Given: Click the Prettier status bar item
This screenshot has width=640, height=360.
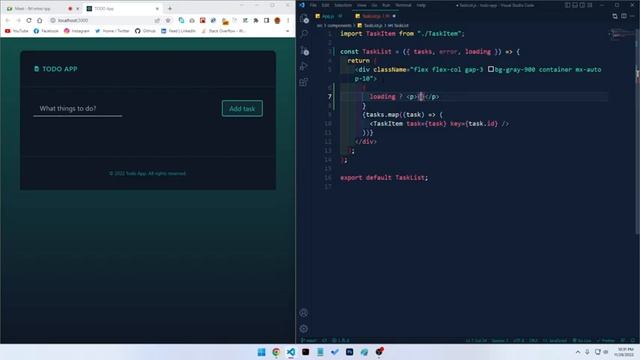Looking at the screenshot, I should (606, 340).
